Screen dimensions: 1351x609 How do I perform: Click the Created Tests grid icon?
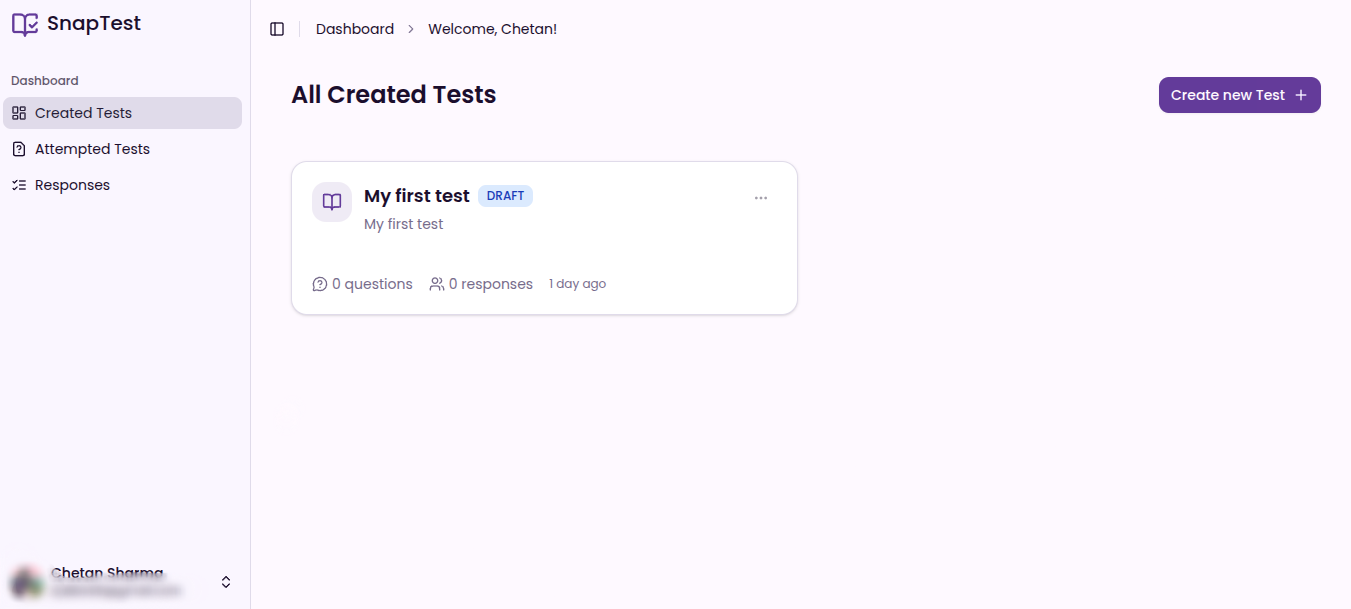pyautogui.click(x=18, y=113)
